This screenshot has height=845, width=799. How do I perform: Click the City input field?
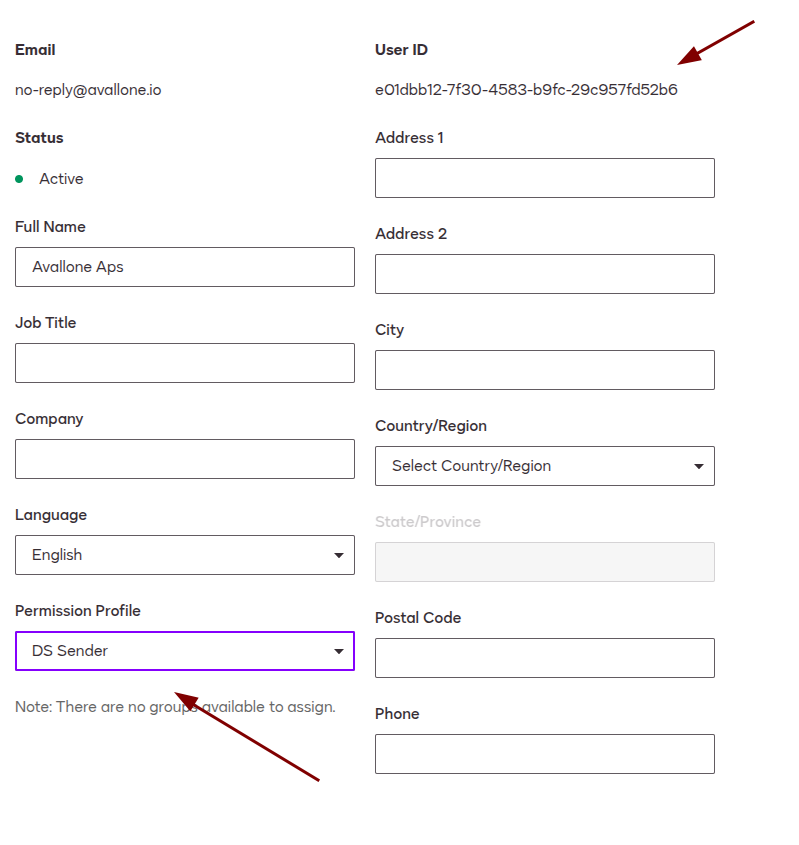[545, 370]
